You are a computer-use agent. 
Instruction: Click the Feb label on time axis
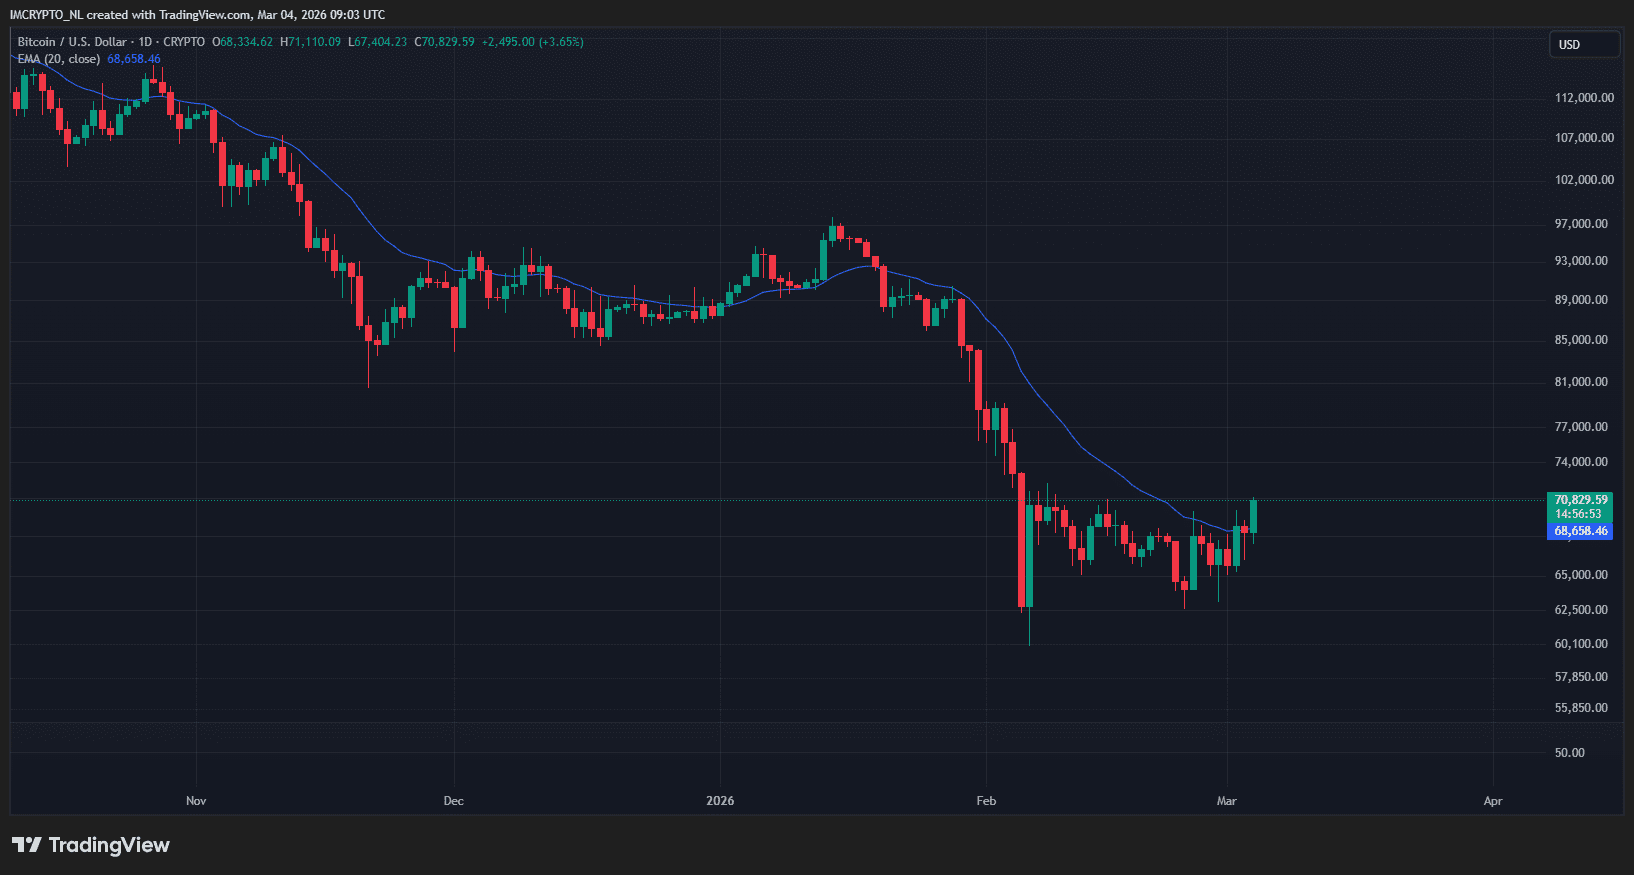click(986, 801)
